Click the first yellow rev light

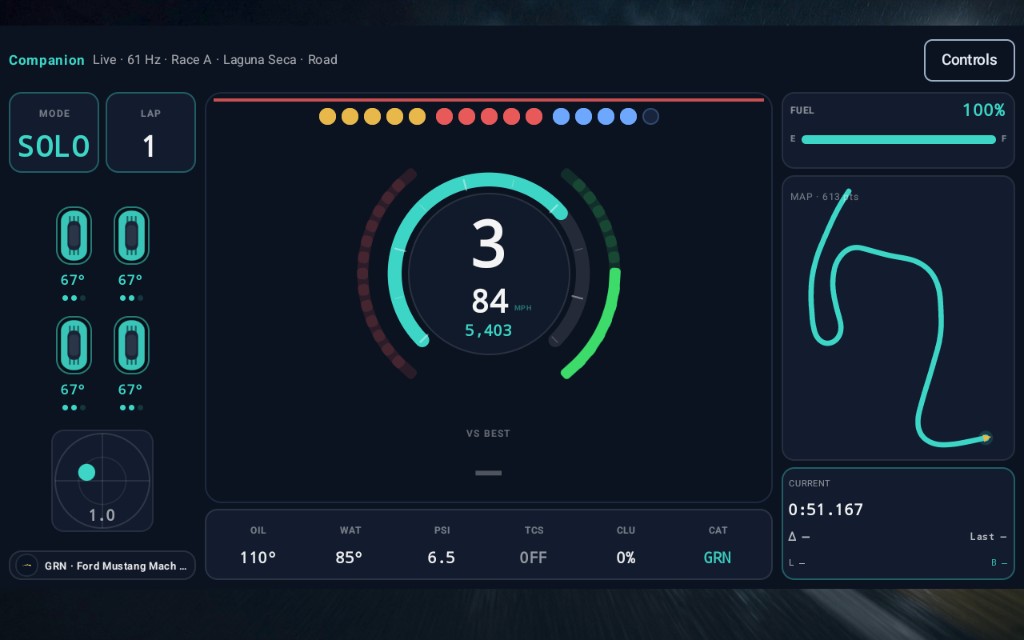coord(328,116)
